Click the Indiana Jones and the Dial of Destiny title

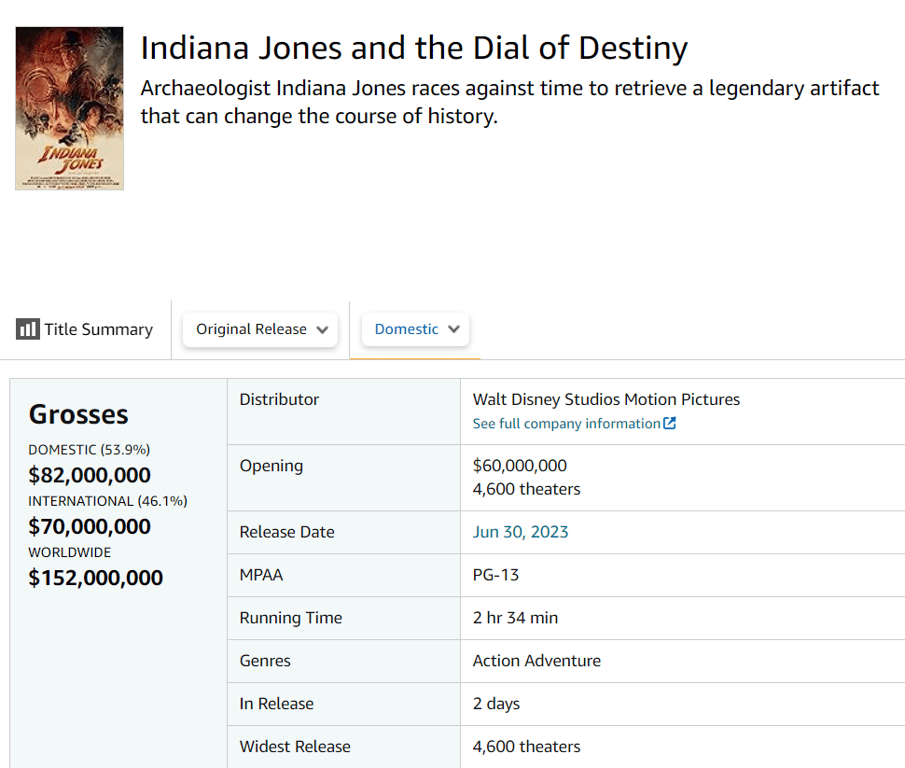click(x=414, y=48)
